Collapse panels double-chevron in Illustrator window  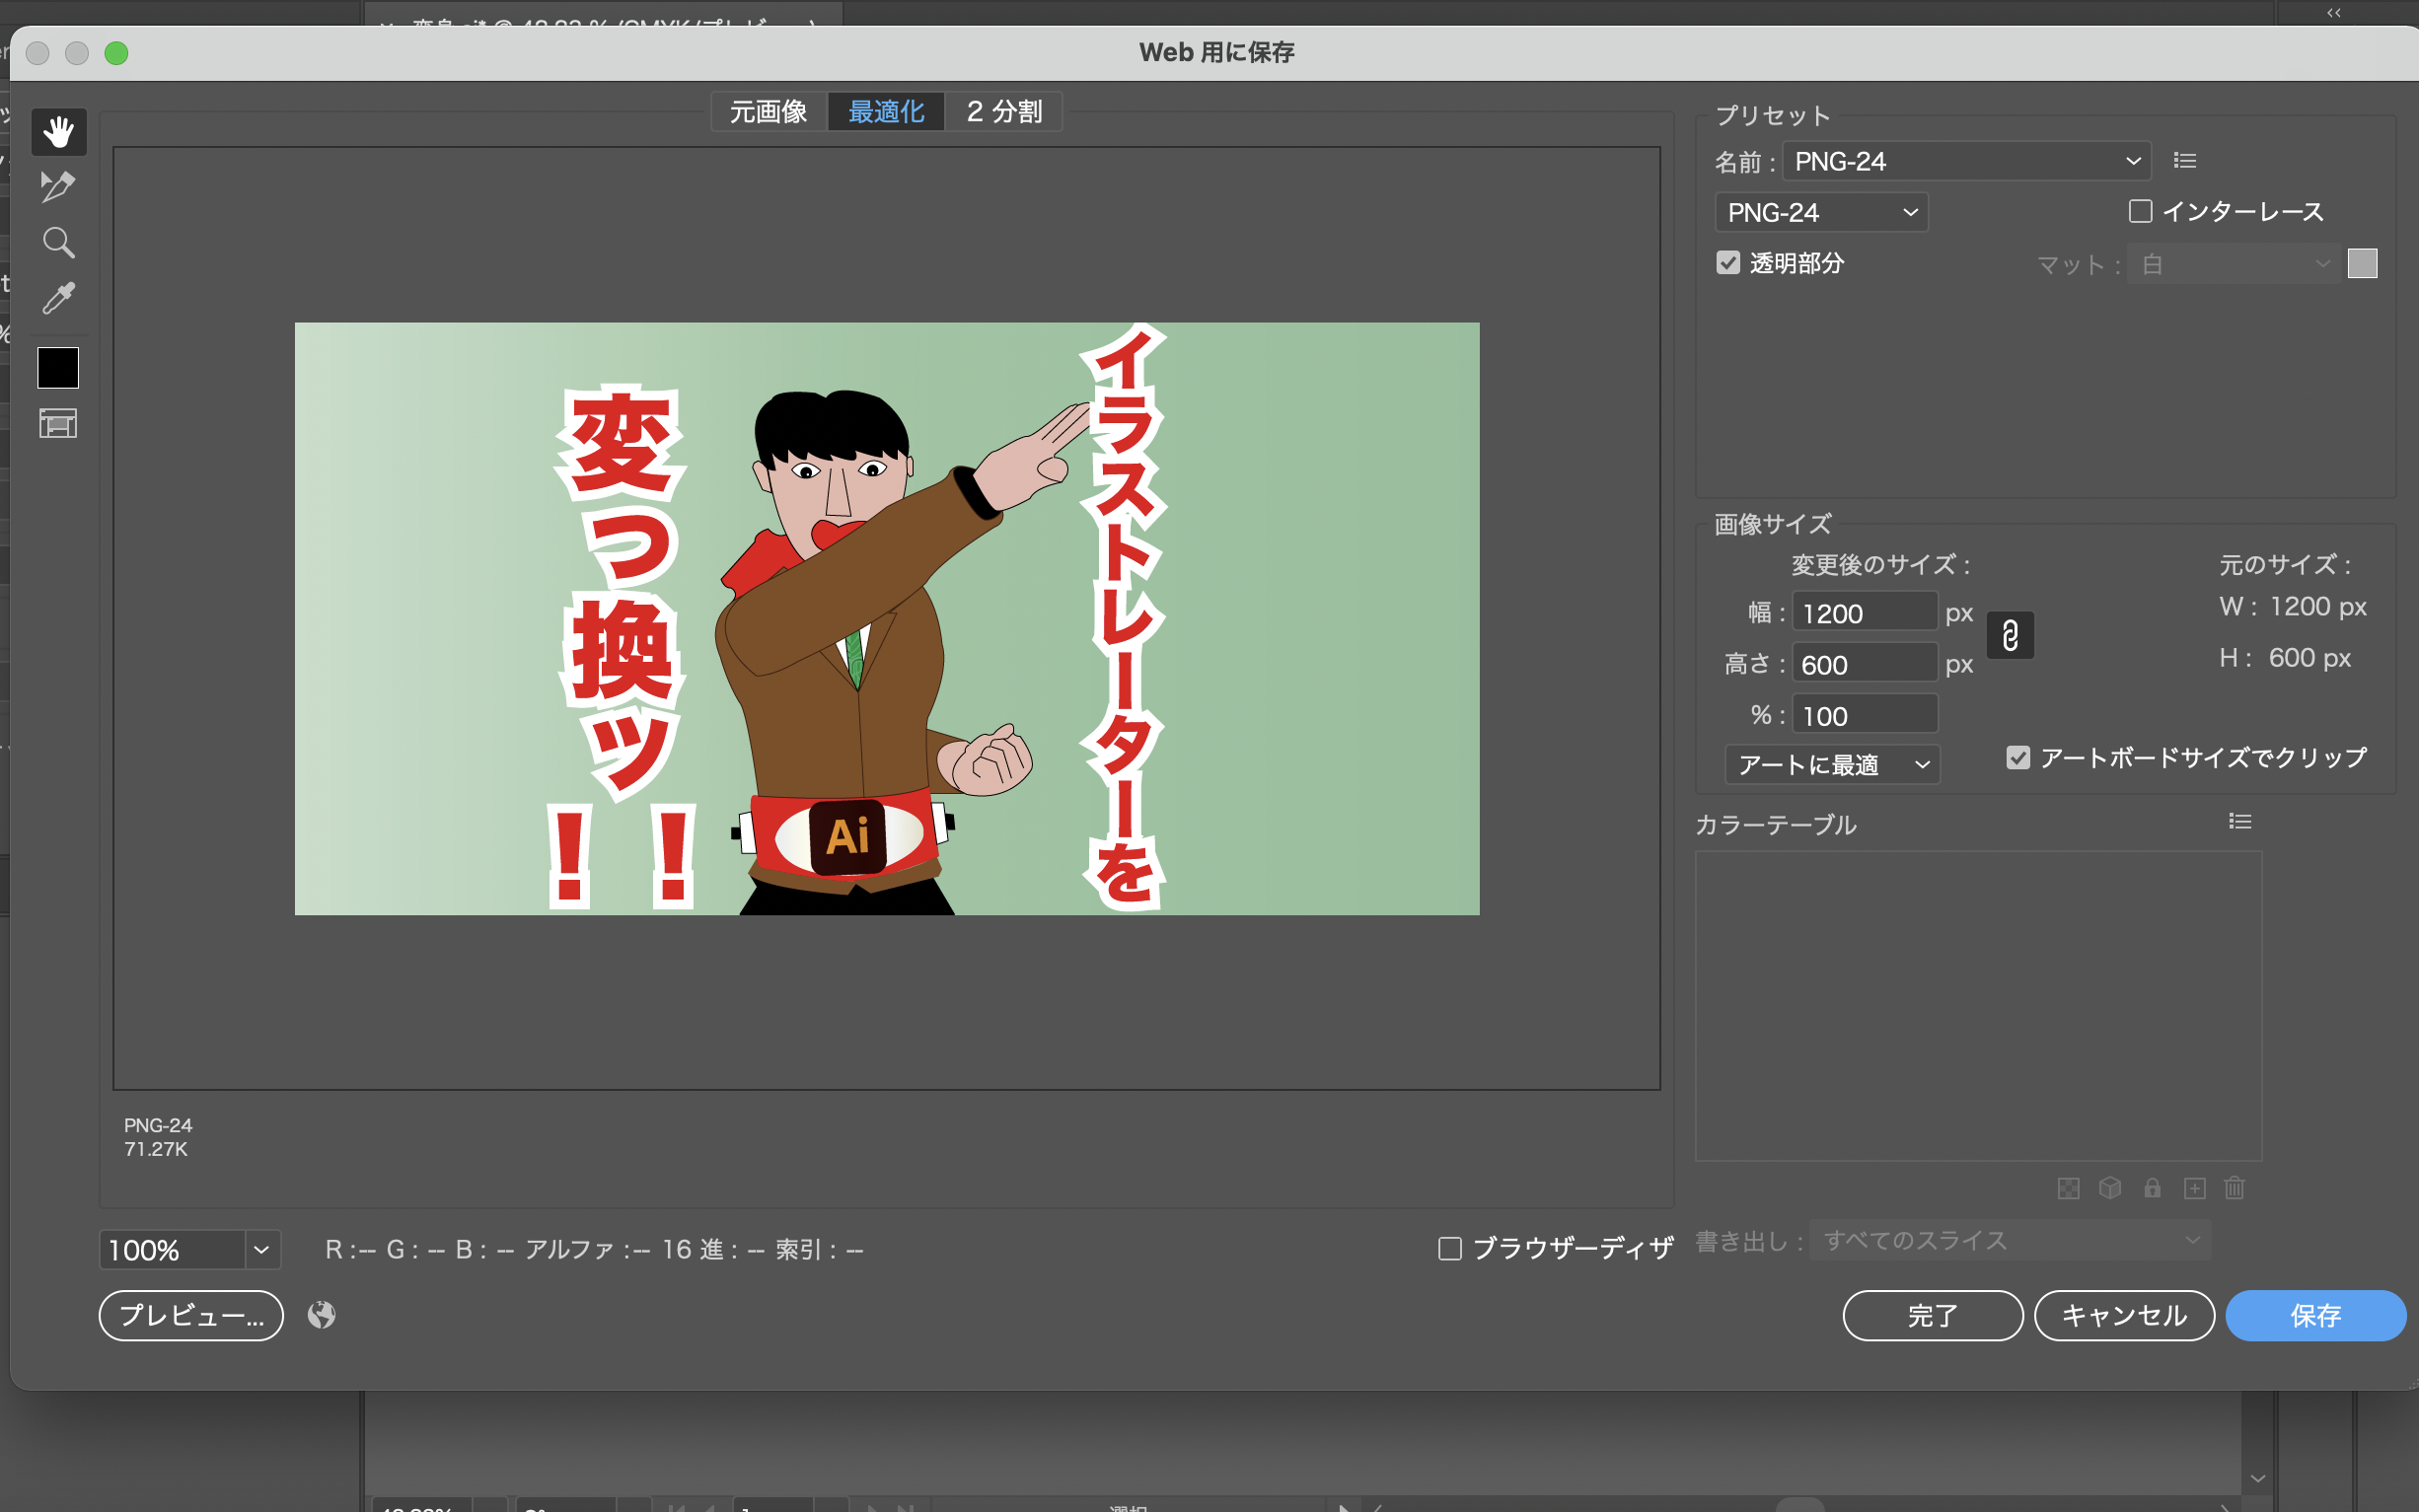2334,13
